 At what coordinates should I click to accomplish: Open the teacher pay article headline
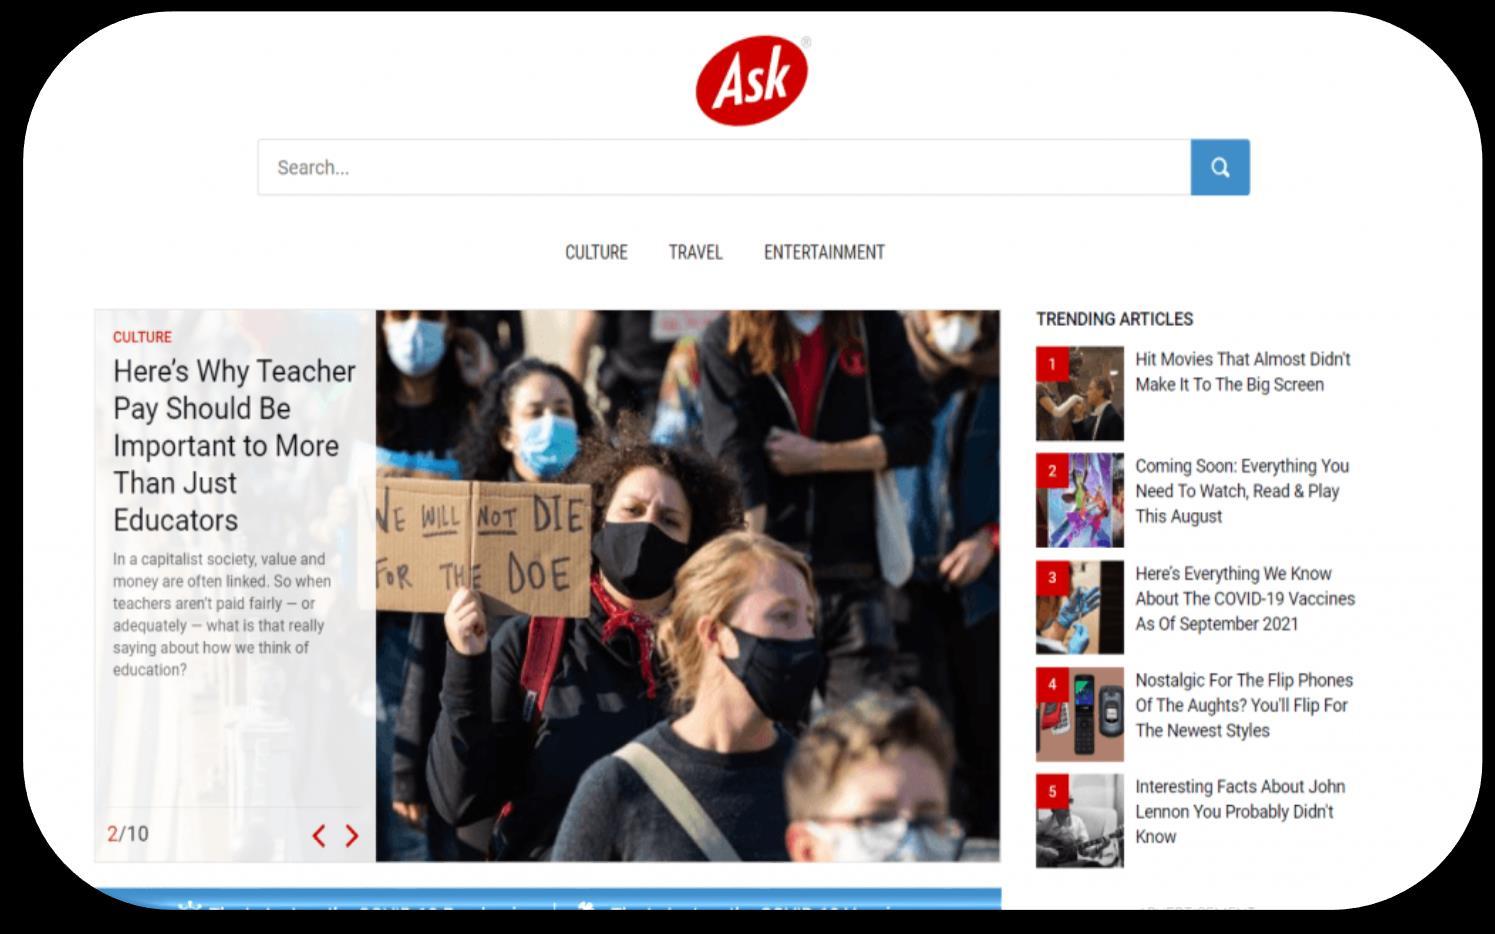(234, 445)
